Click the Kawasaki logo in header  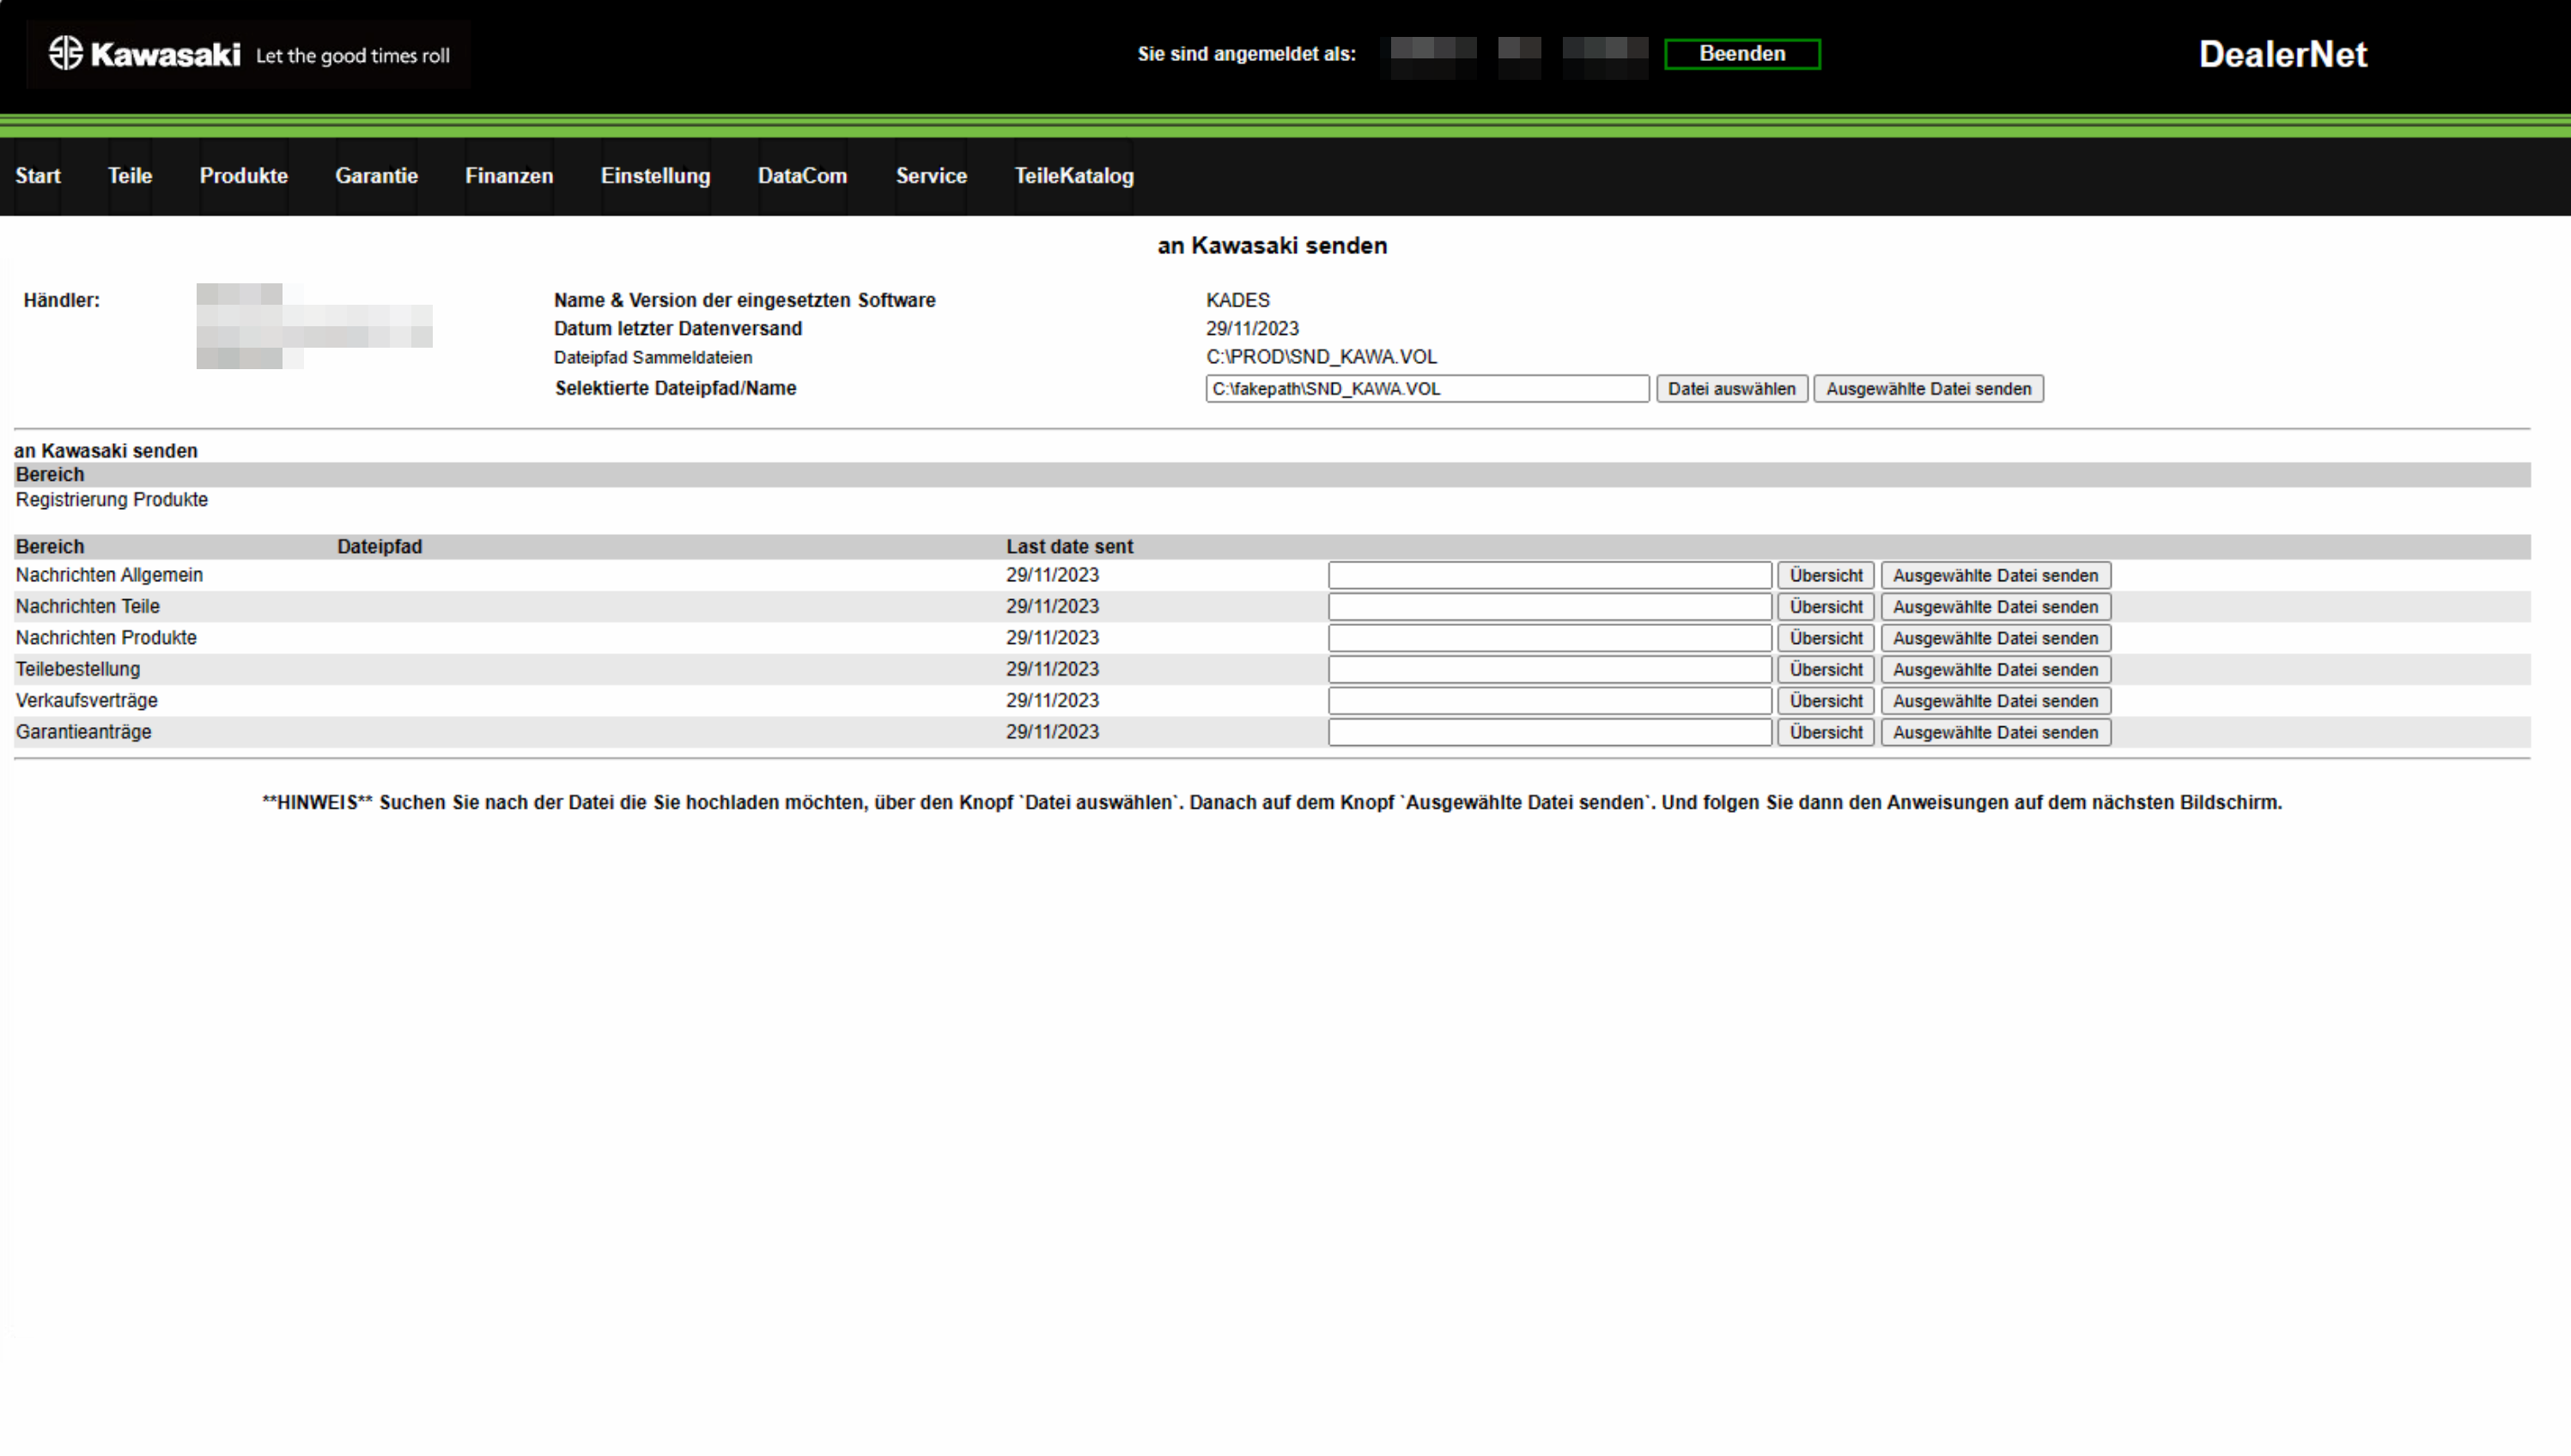(146, 54)
